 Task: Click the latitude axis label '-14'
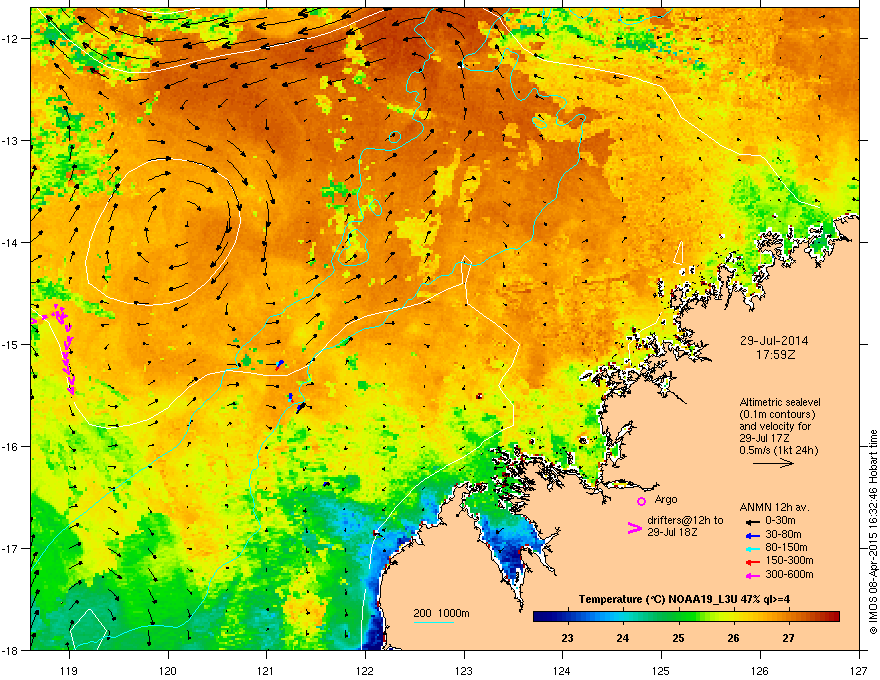coord(11,242)
